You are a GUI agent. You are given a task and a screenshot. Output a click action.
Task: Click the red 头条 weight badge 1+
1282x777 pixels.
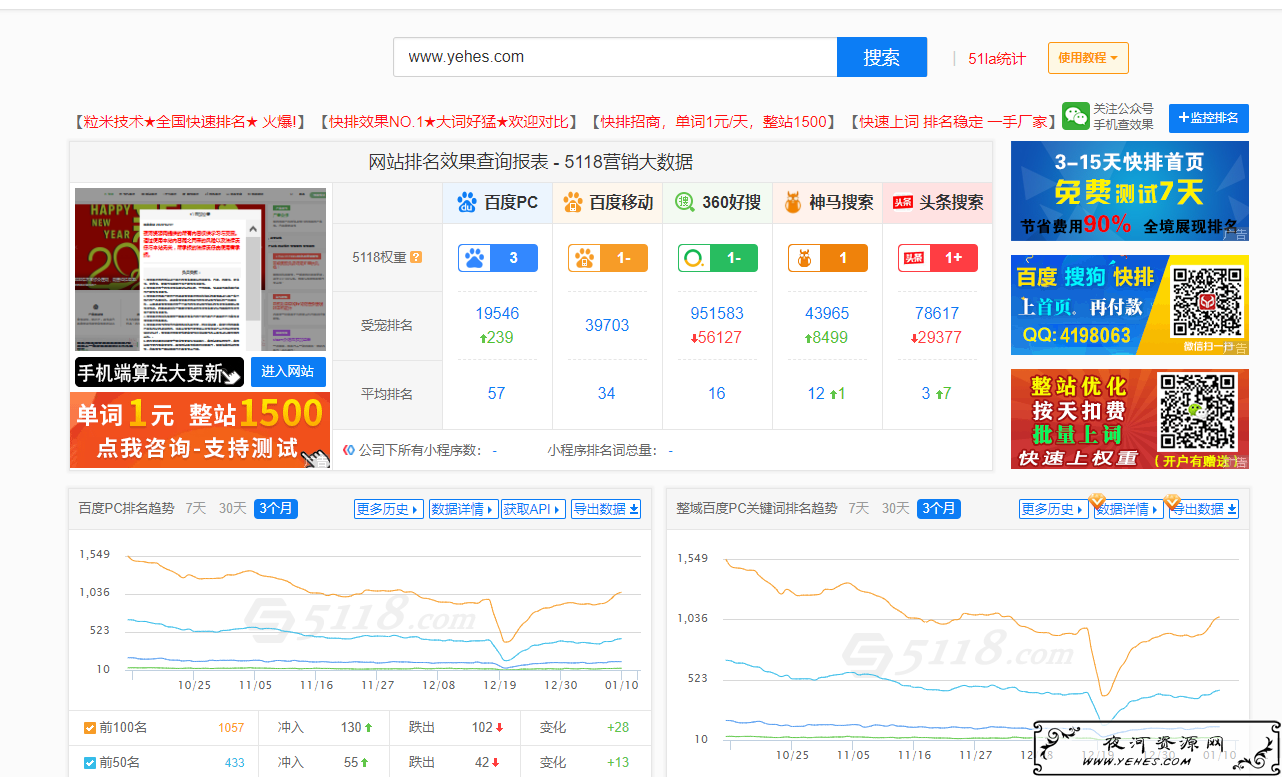938,258
